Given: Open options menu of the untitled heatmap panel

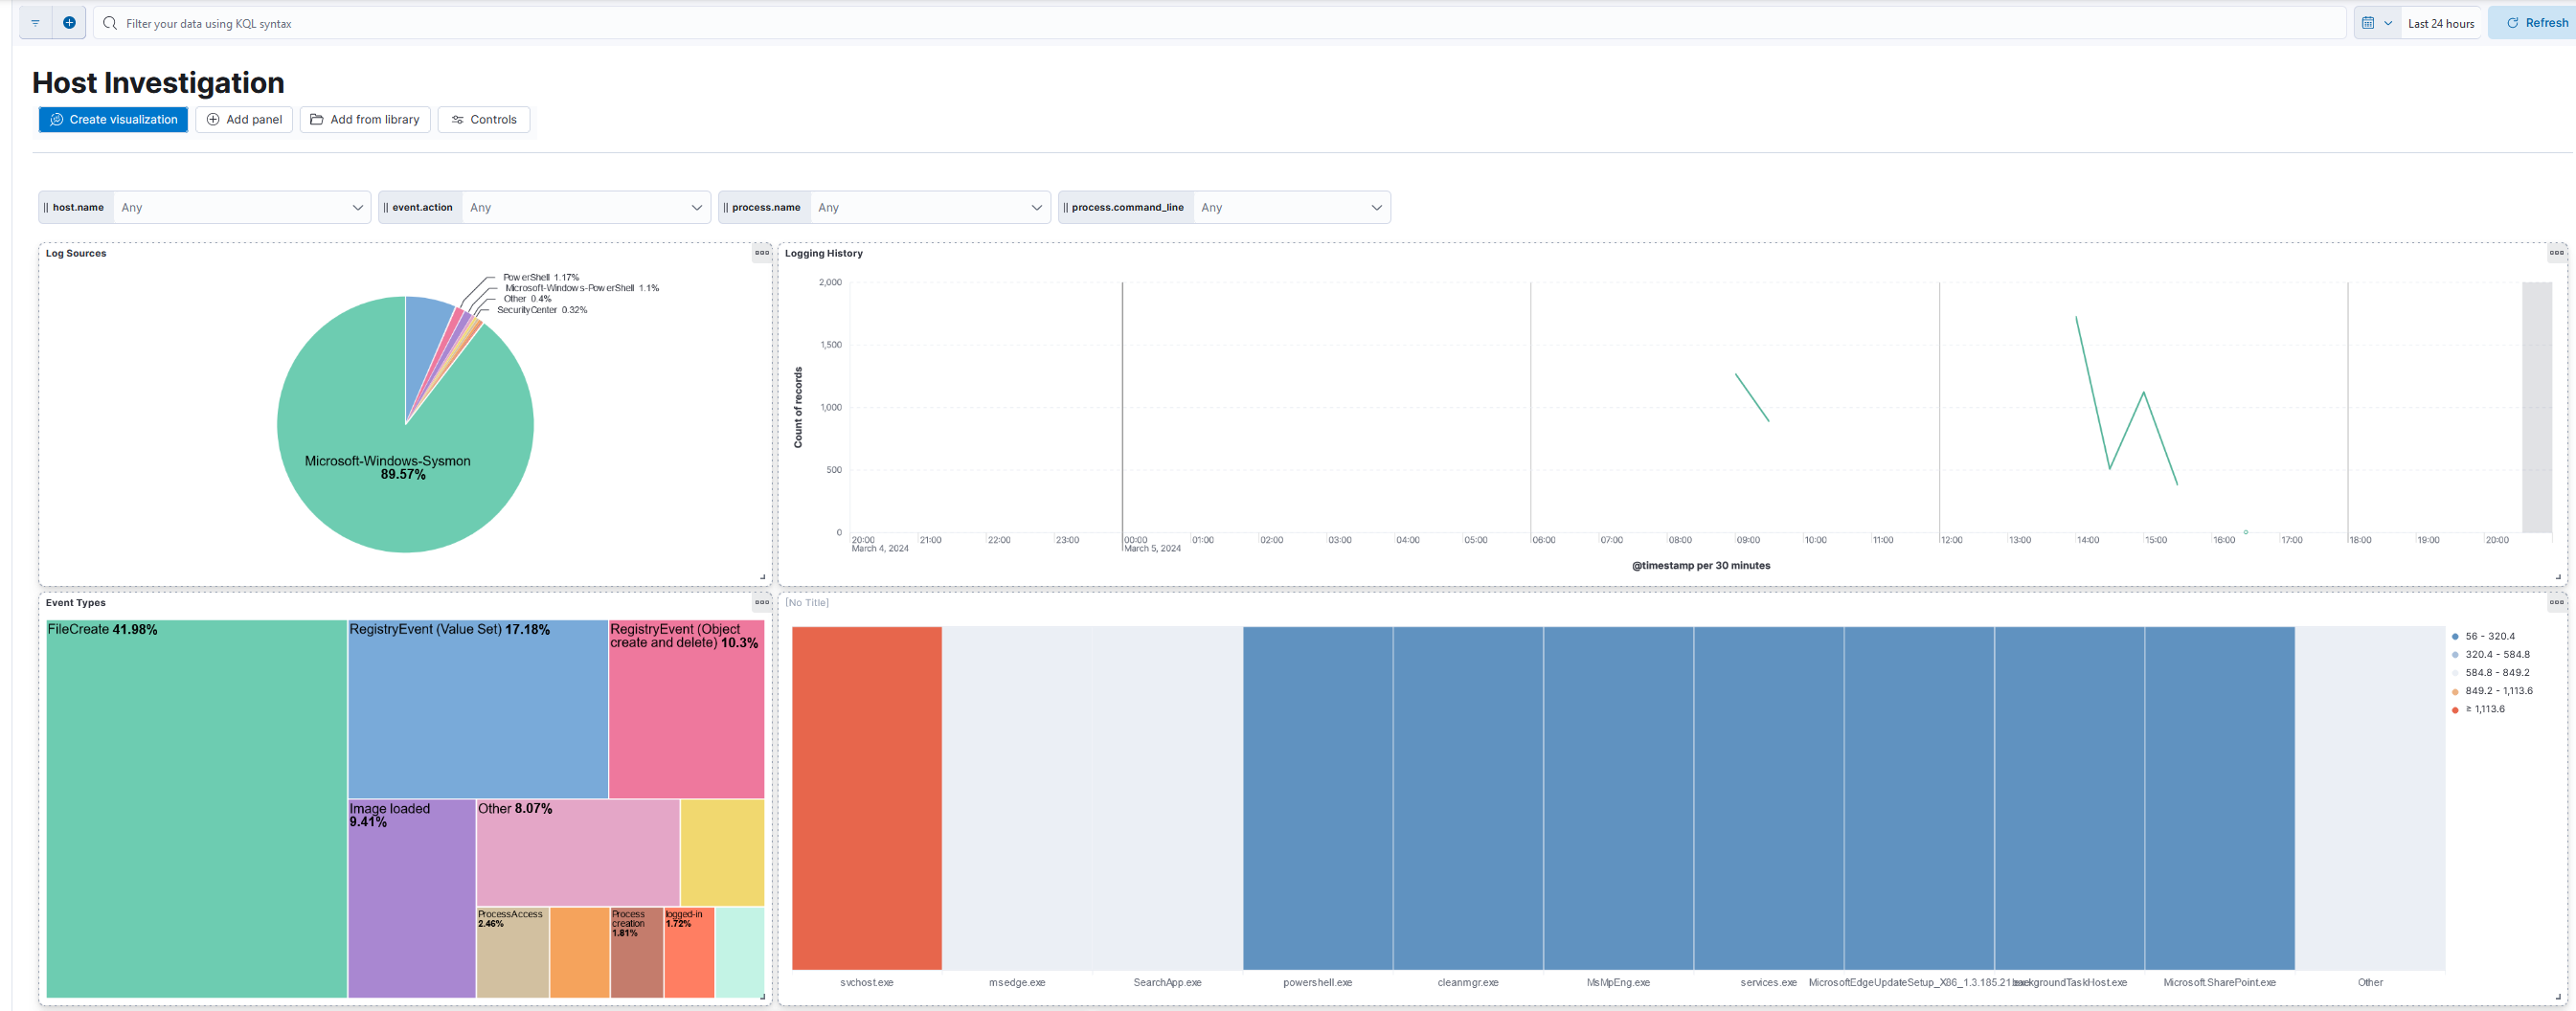Looking at the screenshot, I should [2556, 602].
